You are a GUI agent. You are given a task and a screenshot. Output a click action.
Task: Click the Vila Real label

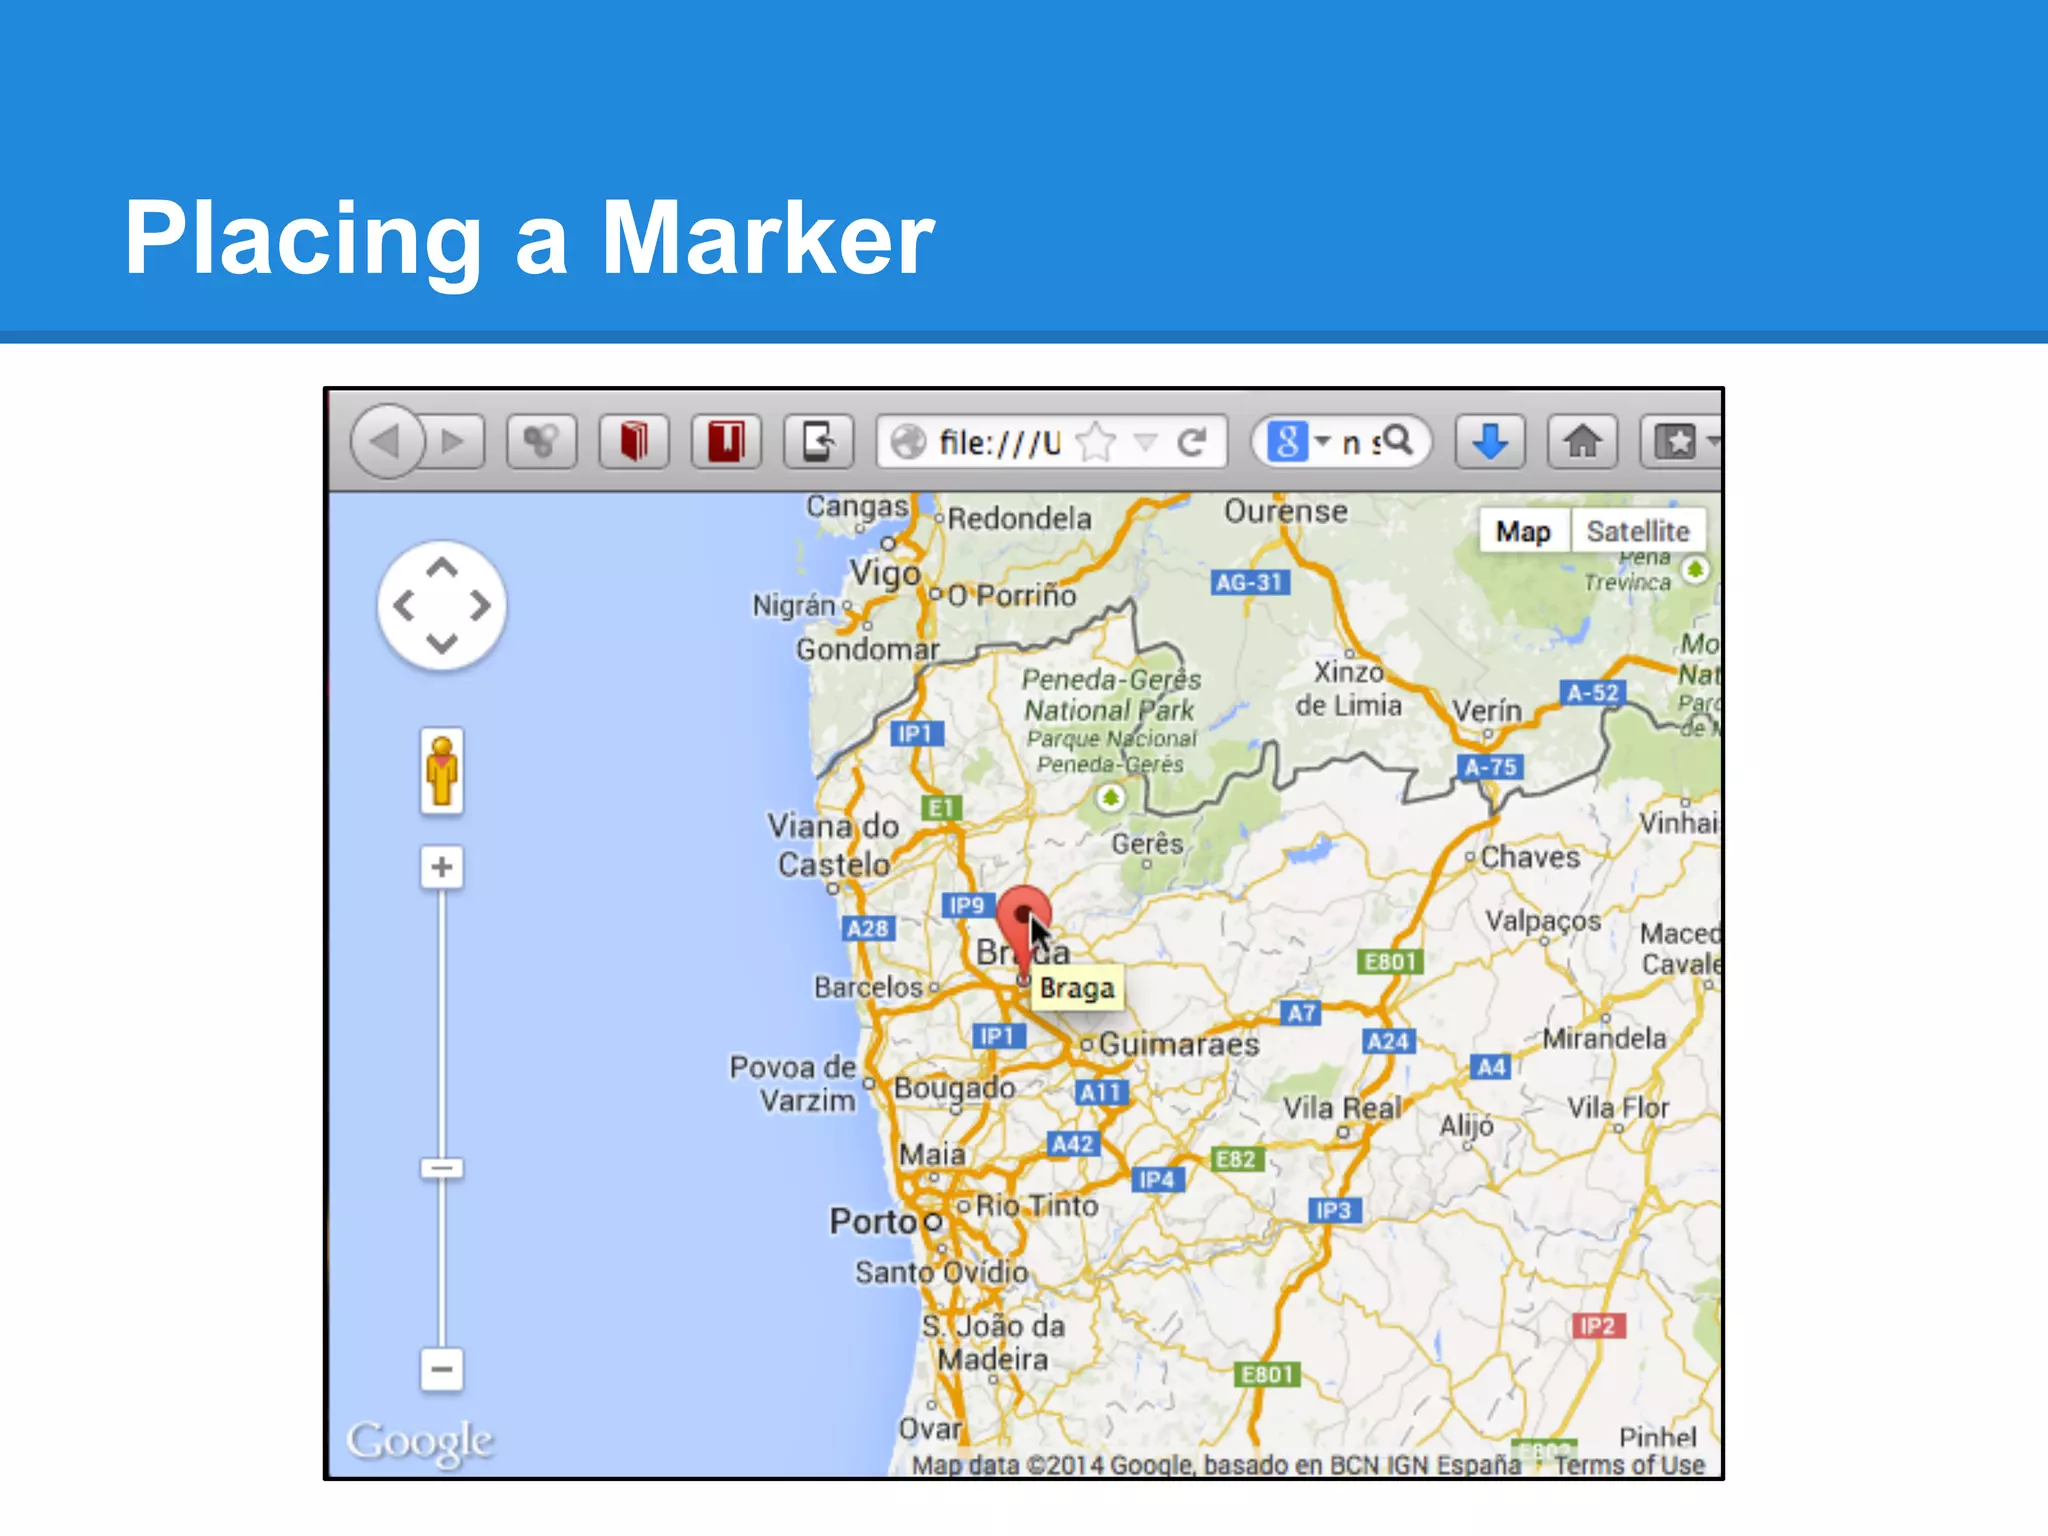[x=1342, y=1108]
